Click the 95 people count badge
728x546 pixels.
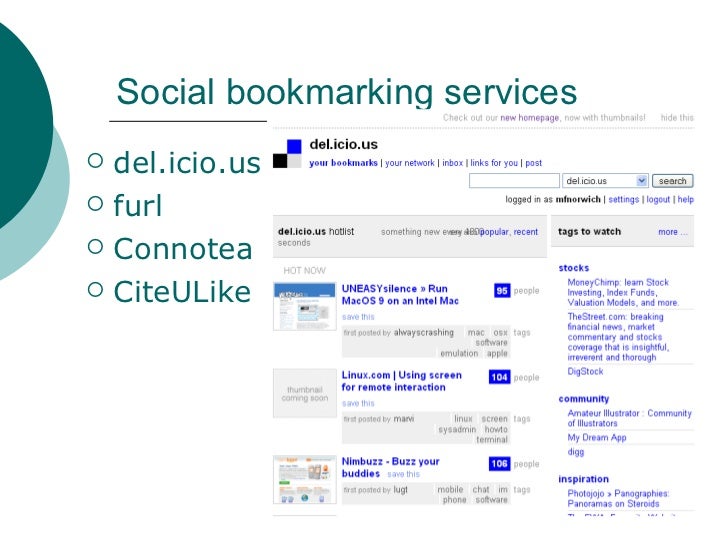click(x=502, y=291)
